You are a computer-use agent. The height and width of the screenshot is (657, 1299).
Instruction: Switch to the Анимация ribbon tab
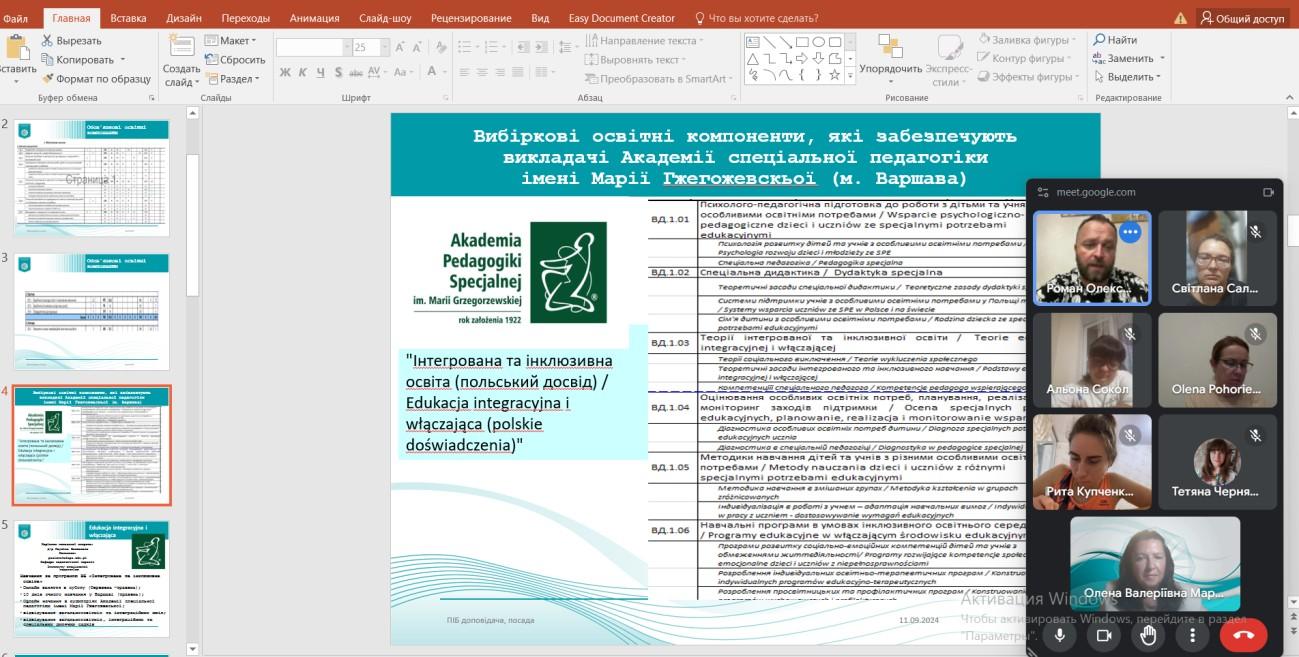coord(314,18)
